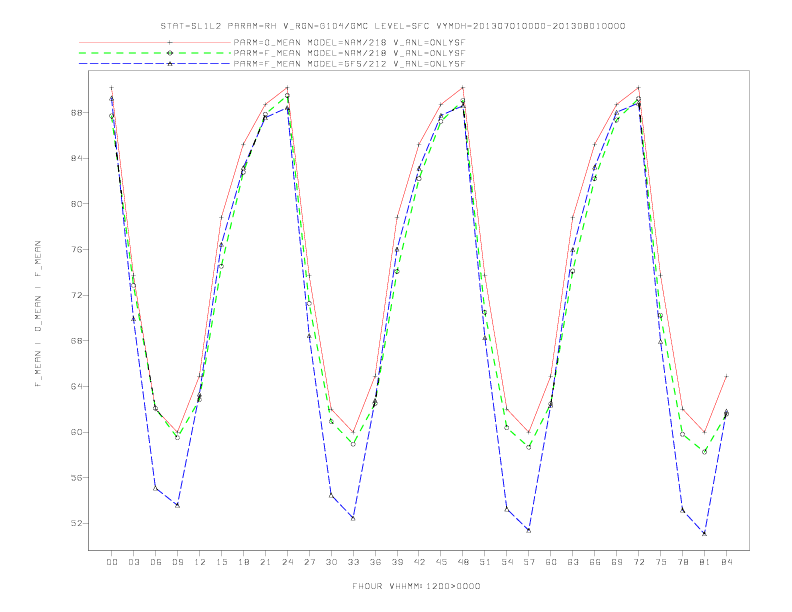Click x-axis tick label 30
This screenshot has height=612, width=792.
pos(331,562)
